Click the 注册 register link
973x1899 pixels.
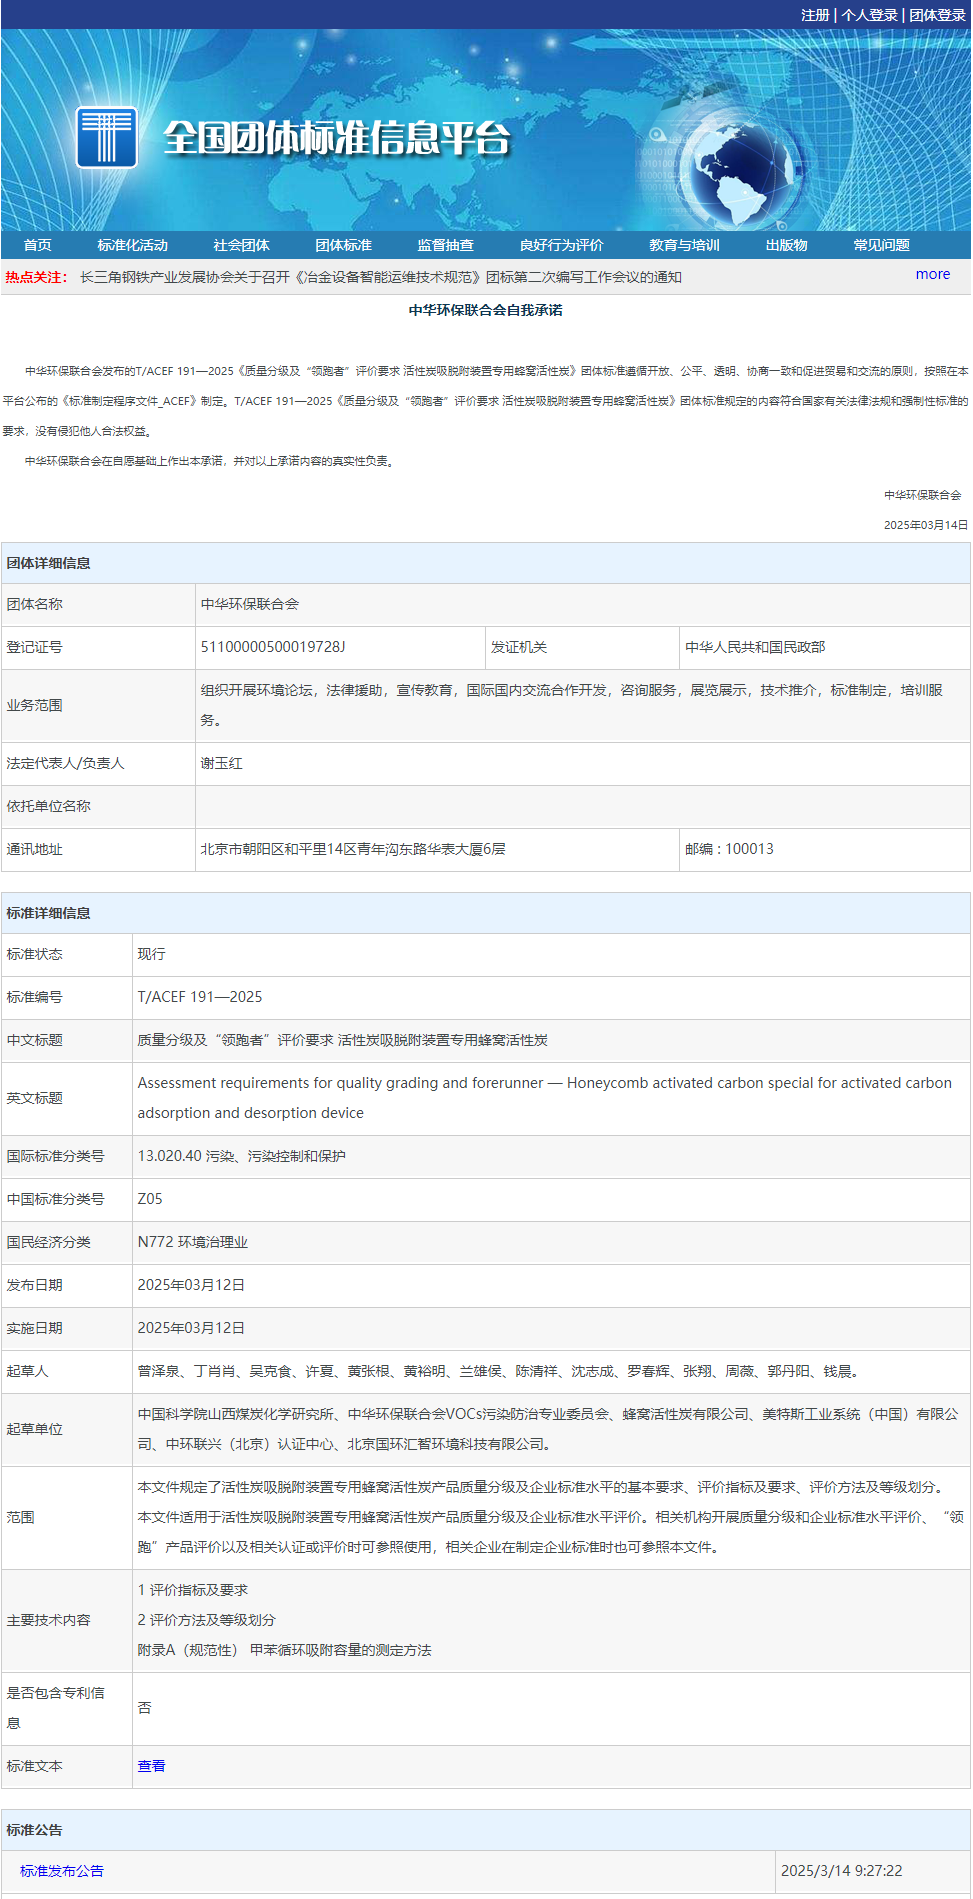[815, 15]
